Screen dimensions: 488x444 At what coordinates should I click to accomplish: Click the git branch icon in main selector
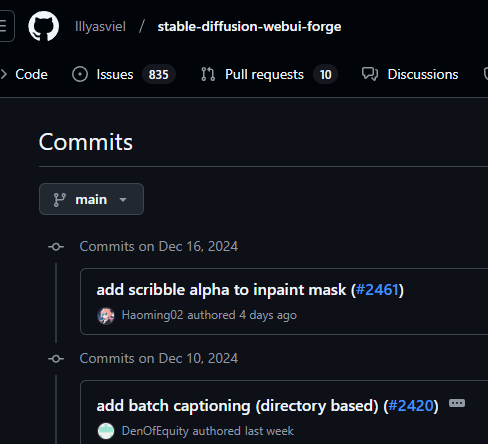tap(60, 200)
